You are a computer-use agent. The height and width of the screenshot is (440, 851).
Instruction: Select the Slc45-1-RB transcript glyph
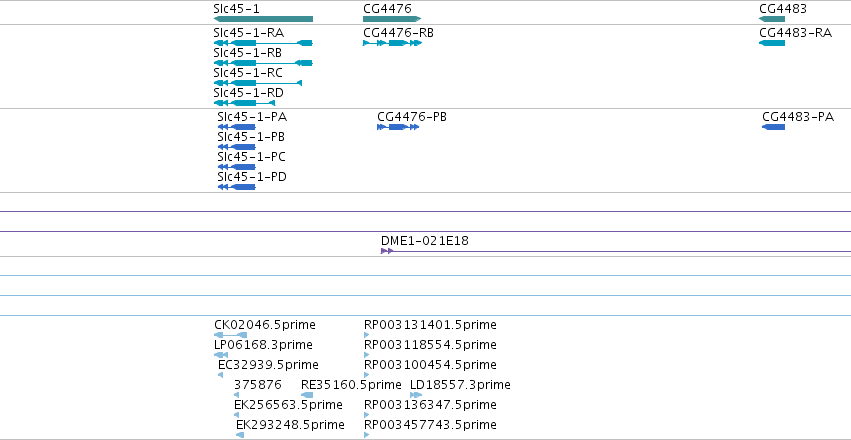click(x=263, y=63)
